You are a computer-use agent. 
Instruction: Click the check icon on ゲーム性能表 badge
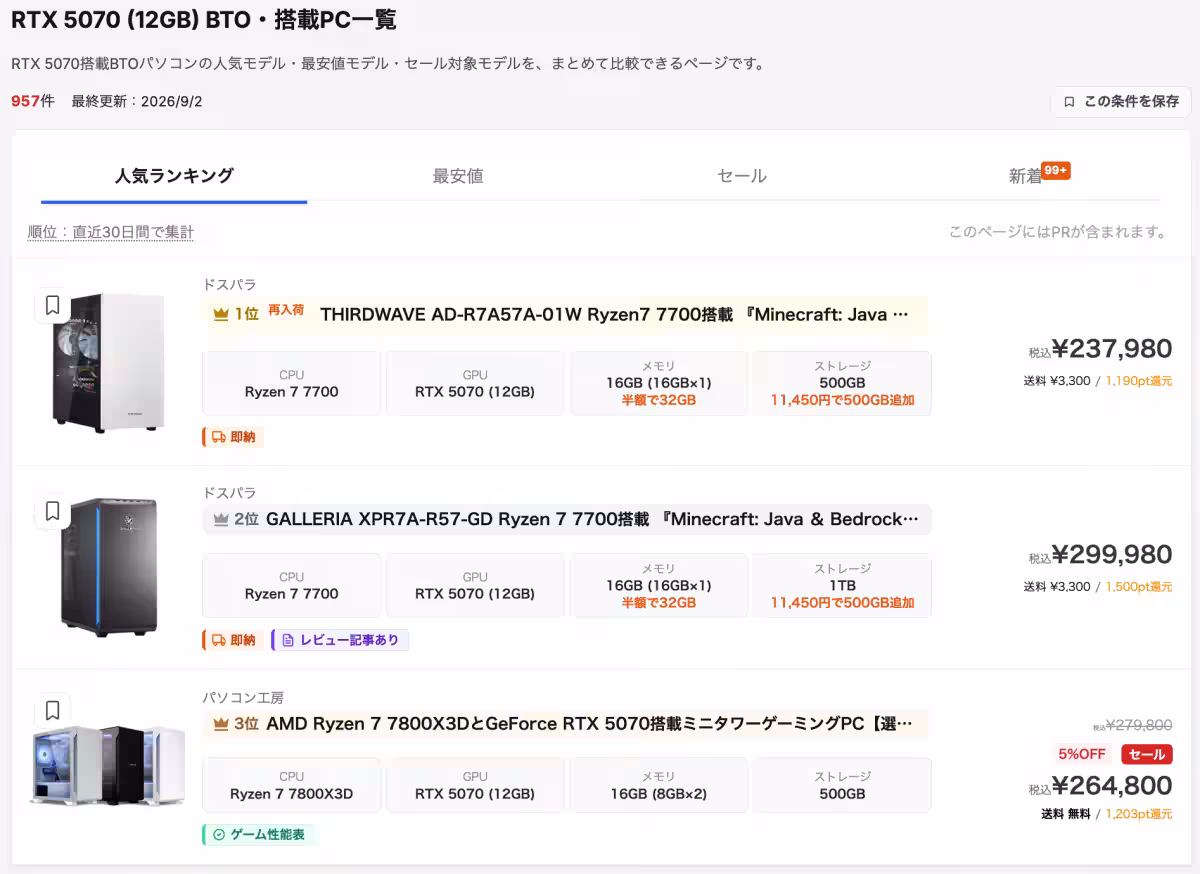tap(219, 834)
